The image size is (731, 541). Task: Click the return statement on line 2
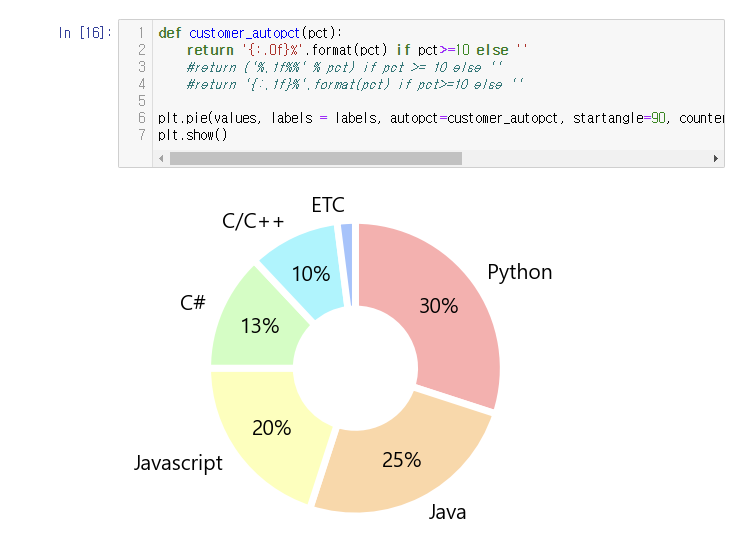(357, 50)
